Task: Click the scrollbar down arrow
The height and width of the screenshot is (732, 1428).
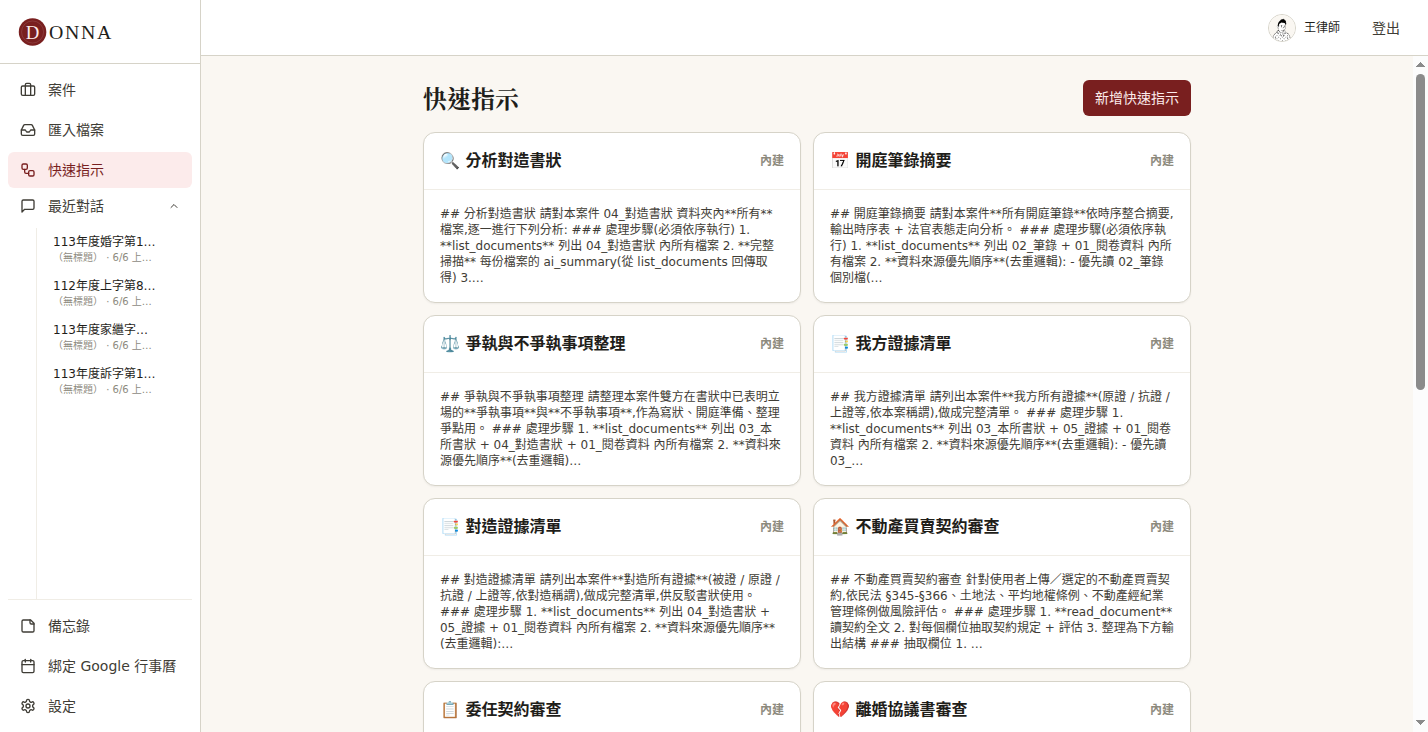Action: [x=1420, y=721]
